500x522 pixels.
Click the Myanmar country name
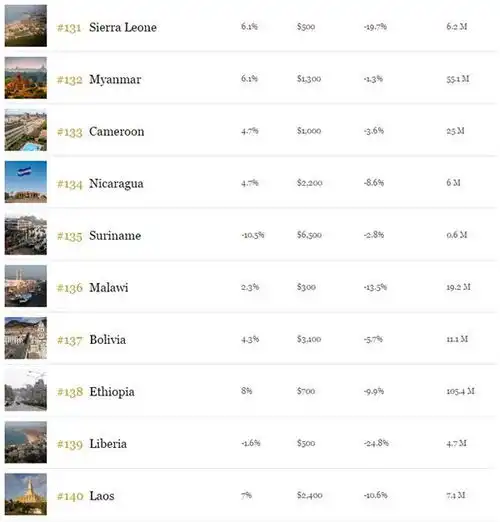[x=115, y=79]
